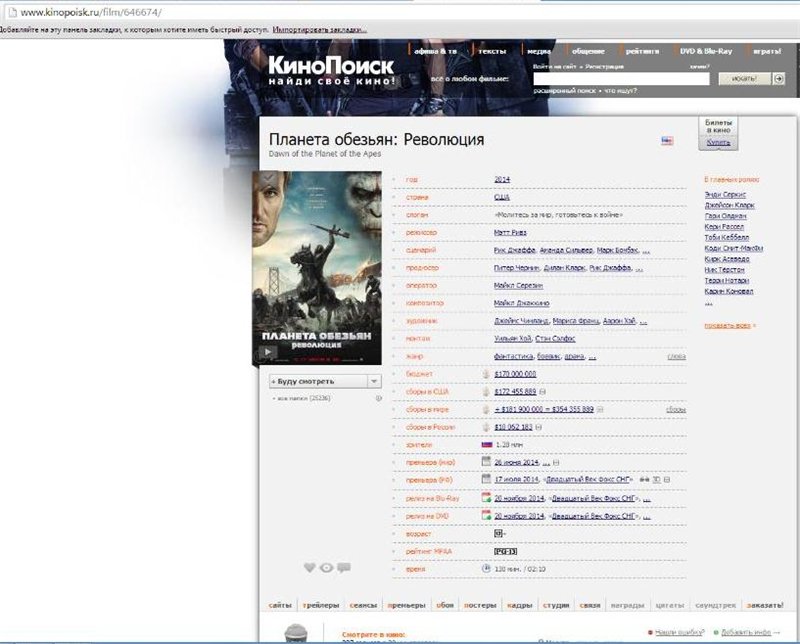Image resolution: width=800 pixels, height=644 pixels.
Task: Click the 3D glasses icon in премьера (РФ) row
Action: coord(644,480)
